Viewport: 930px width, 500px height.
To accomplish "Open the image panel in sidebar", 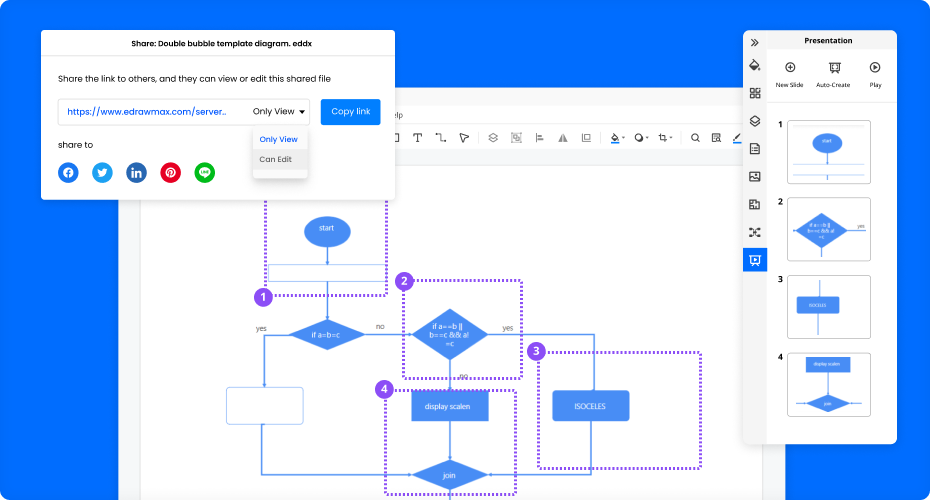I will click(x=755, y=177).
